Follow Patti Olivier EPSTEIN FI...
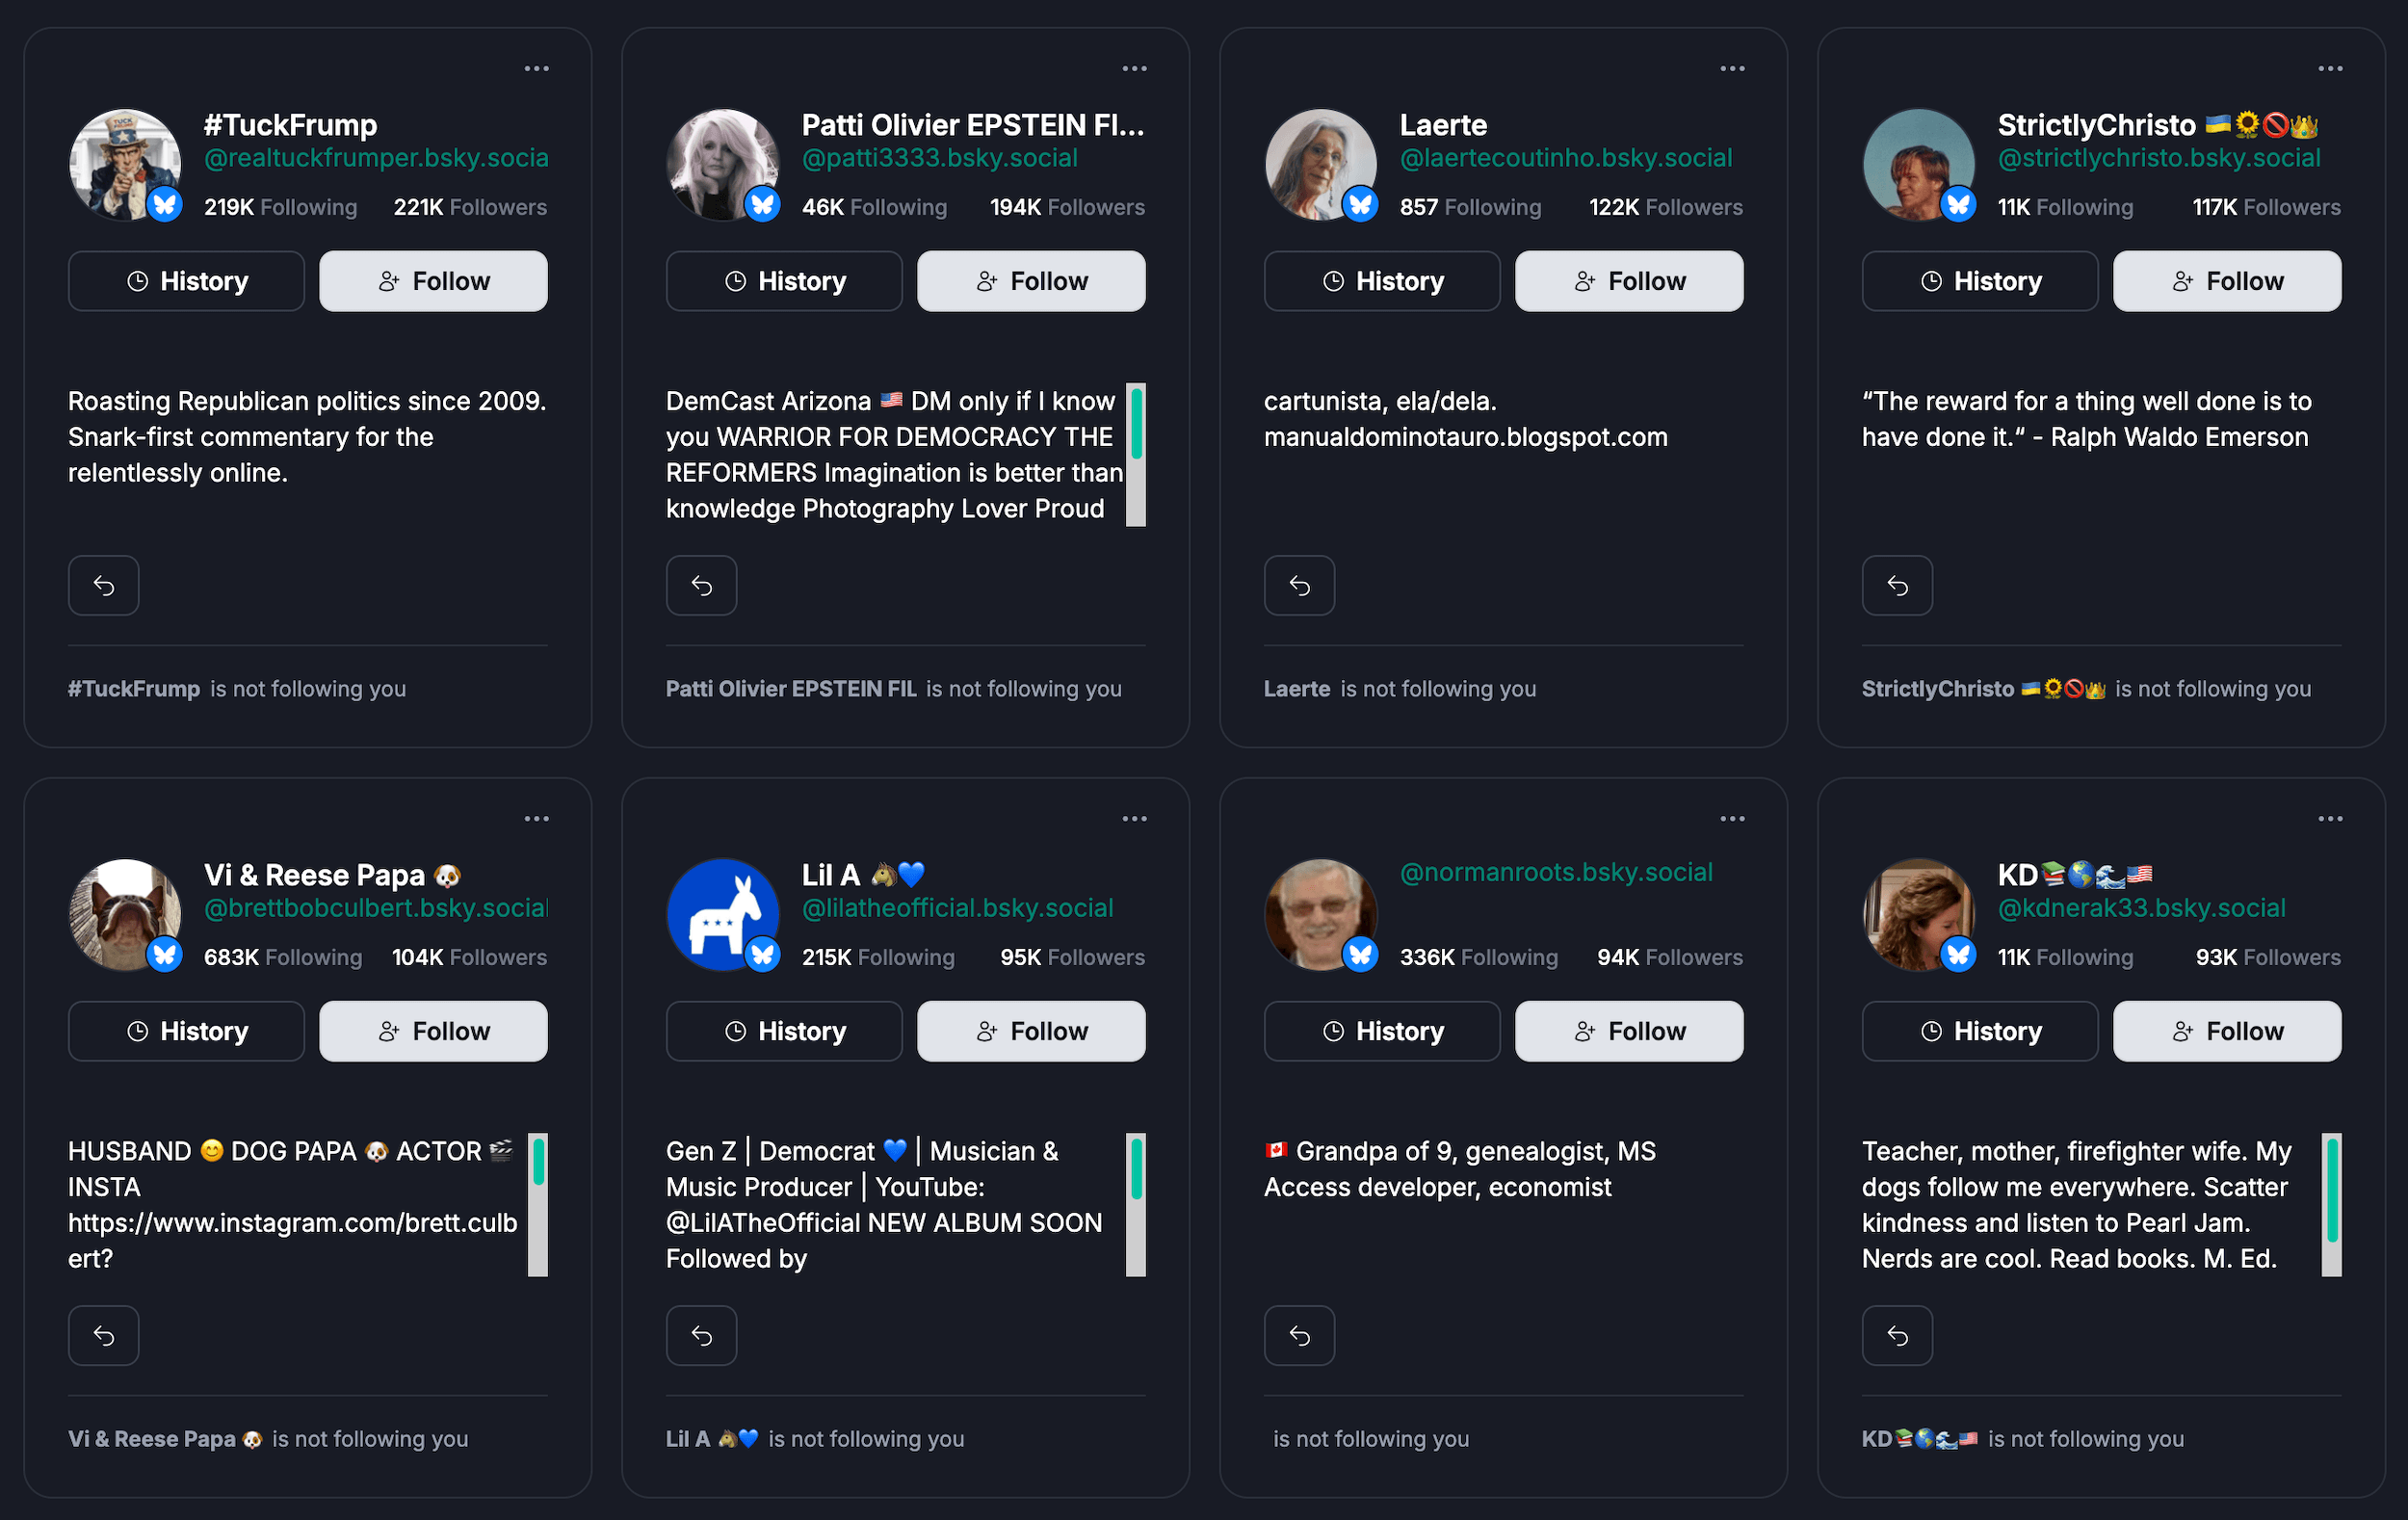2408x1520 pixels. pos(1031,281)
